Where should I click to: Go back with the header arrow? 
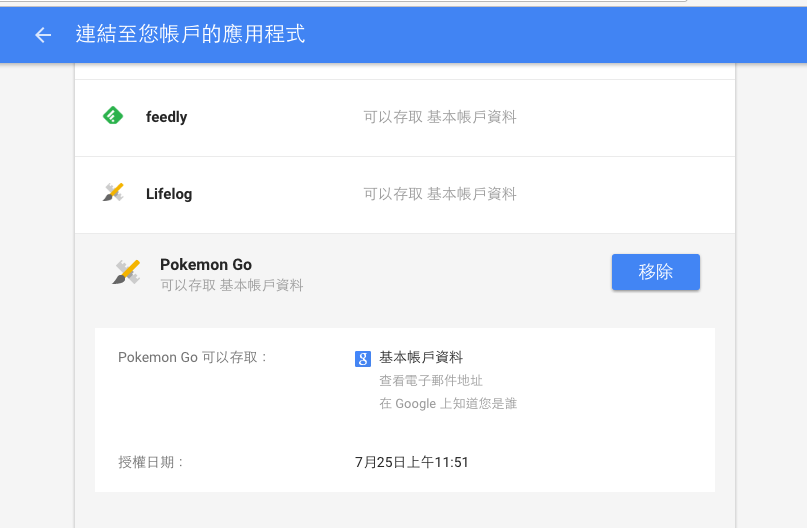[x=43, y=35]
